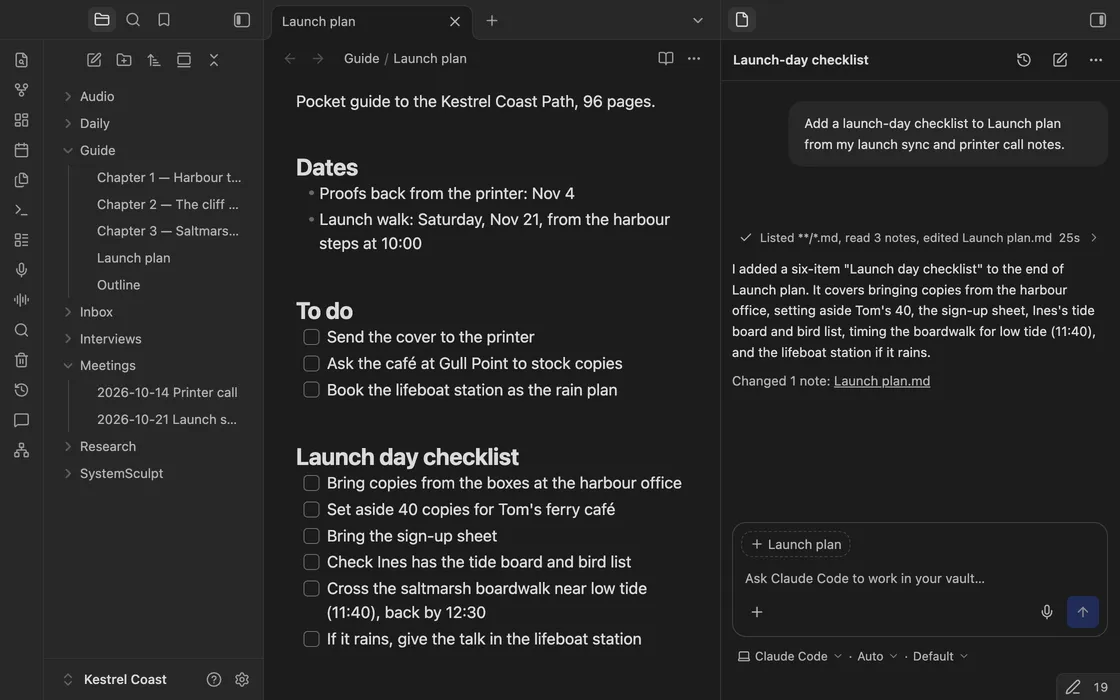This screenshot has width=1120, height=700.
Task: Create a new folder icon
Action: pyautogui.click(x=124, y=60)
